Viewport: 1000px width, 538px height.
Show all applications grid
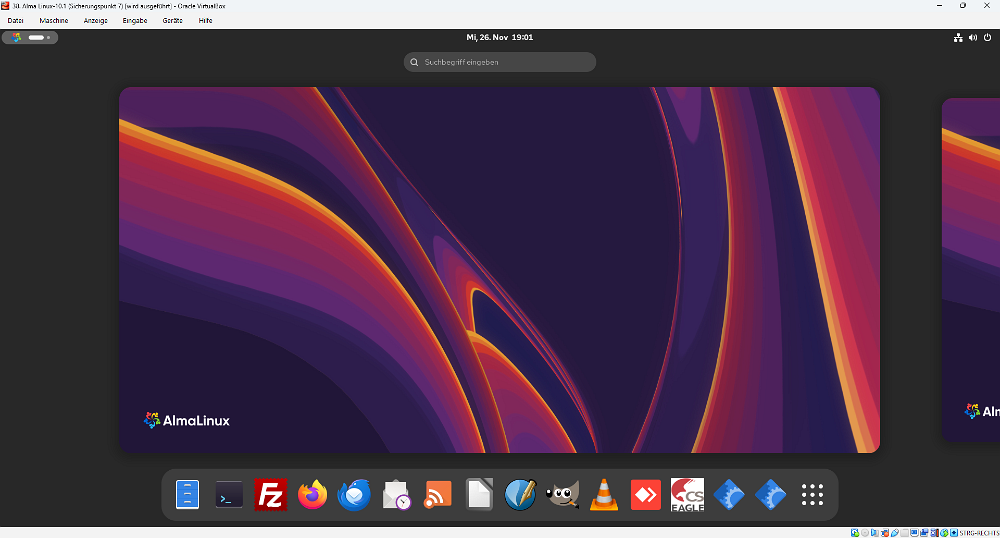click(x=812, y=495)
